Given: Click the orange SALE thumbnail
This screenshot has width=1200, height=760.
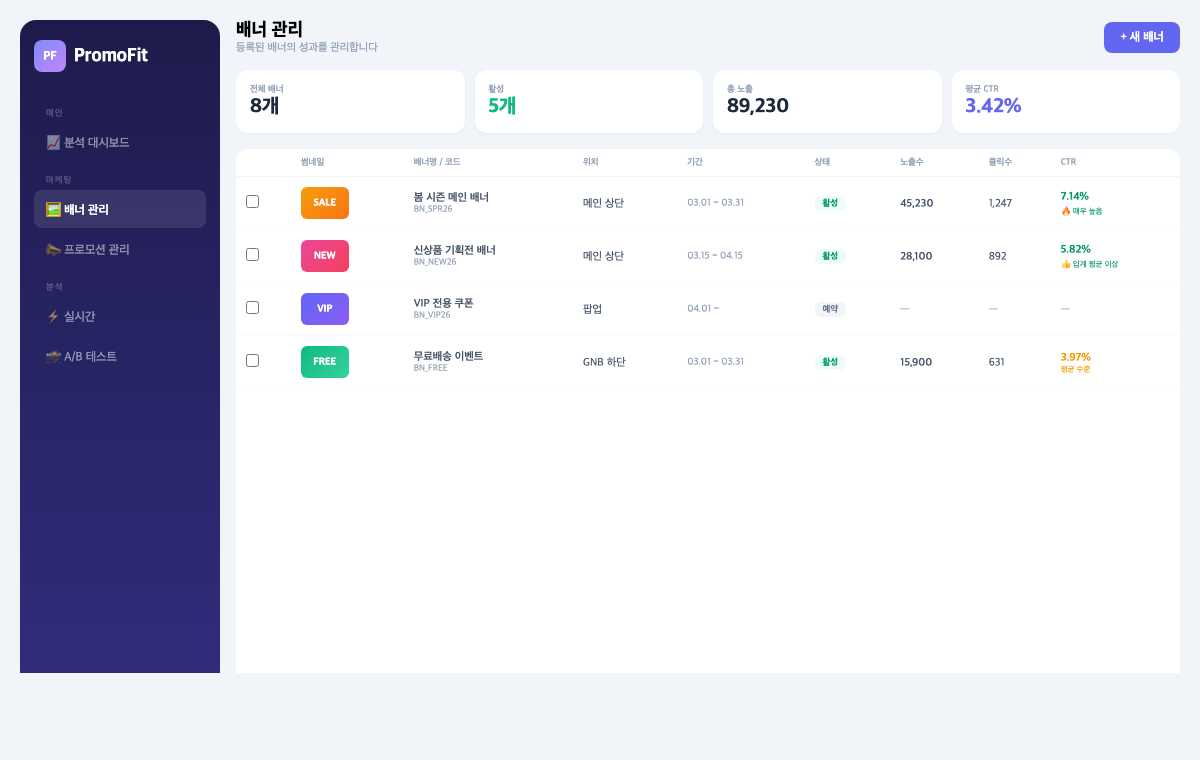Looking at the screenshot, I should pyautogui.click(x=325, y=203).
